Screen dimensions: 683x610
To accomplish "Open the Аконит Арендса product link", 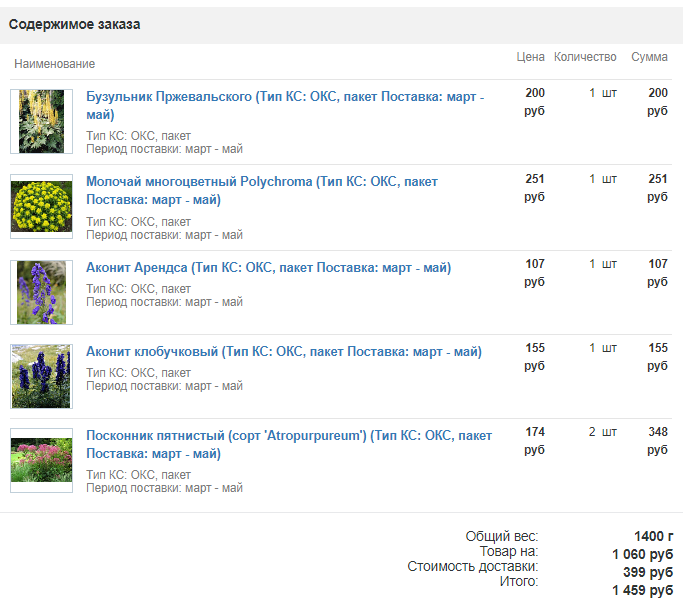I will pos(268,268).
